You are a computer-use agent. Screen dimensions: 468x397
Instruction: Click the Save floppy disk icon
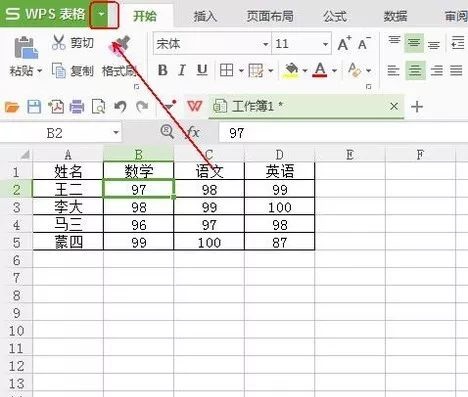coord(34,107)
